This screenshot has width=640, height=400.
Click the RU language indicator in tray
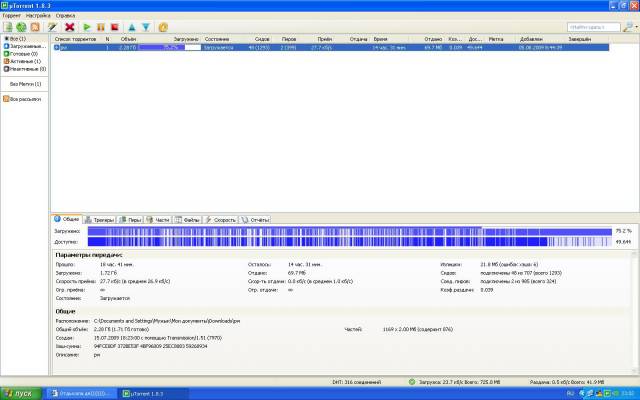point(570,393)
